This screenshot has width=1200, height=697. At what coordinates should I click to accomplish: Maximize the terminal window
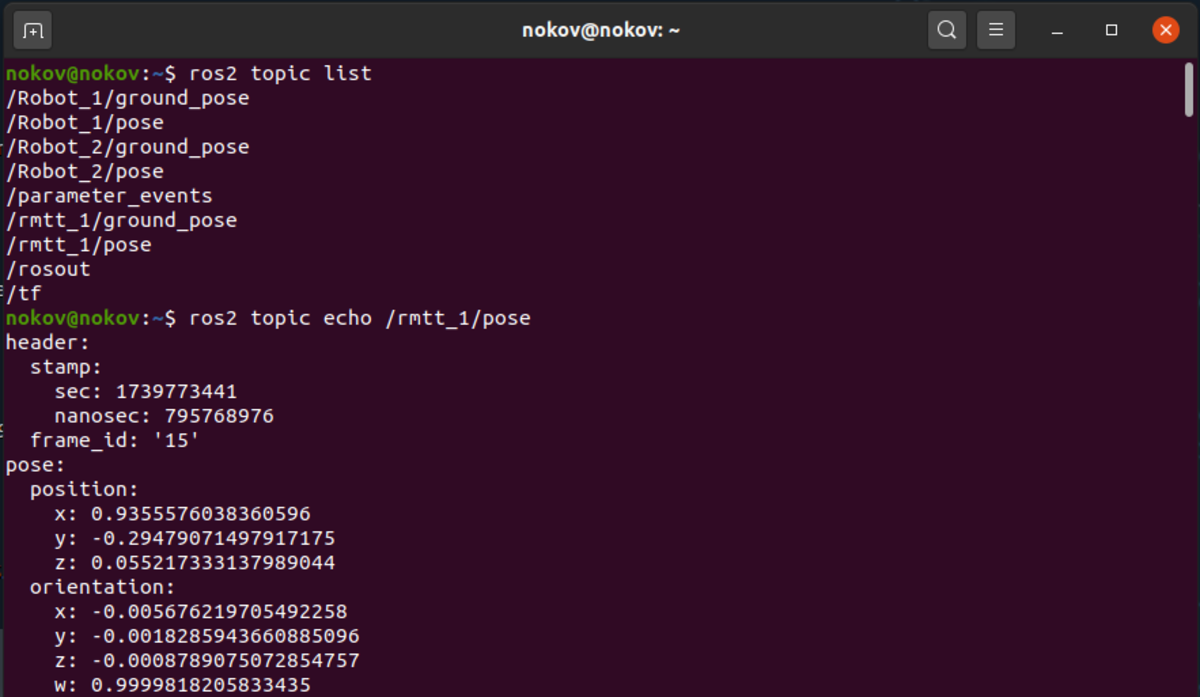click(1111, 30)
